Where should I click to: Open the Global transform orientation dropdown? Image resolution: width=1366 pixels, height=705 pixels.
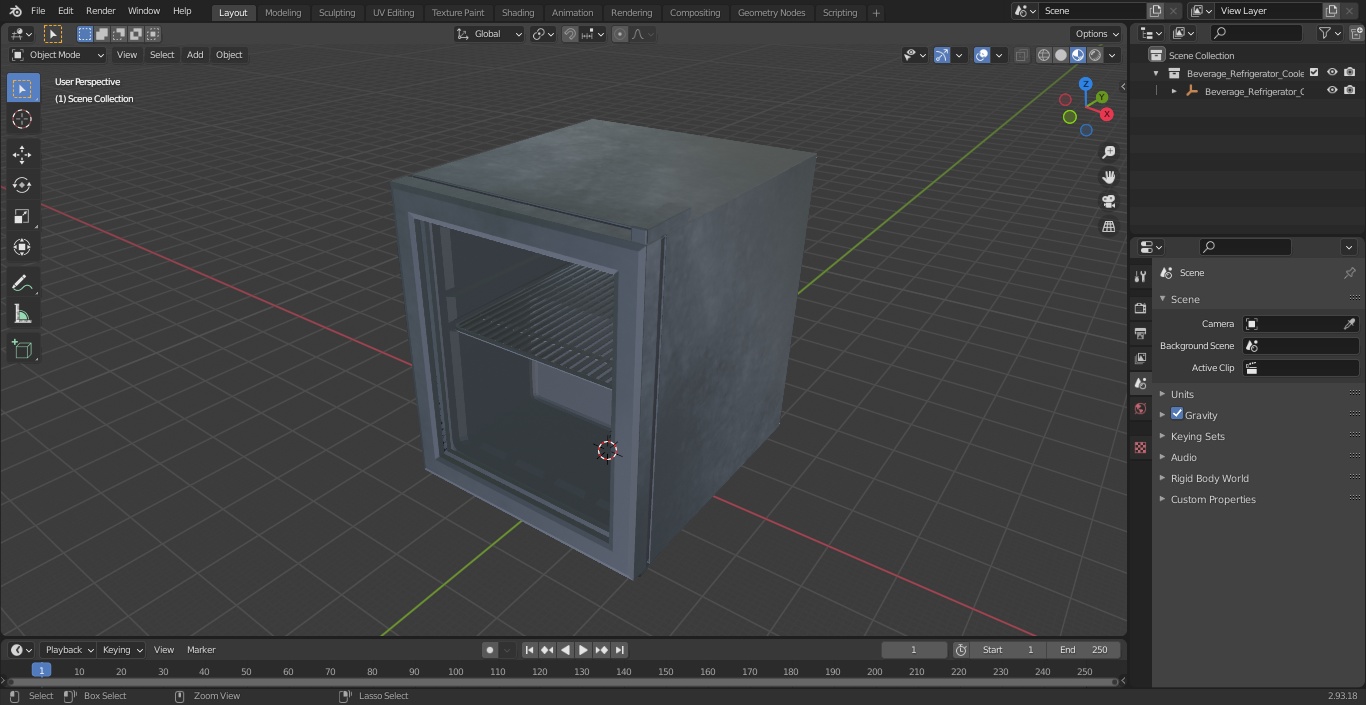tap(490, 34)
